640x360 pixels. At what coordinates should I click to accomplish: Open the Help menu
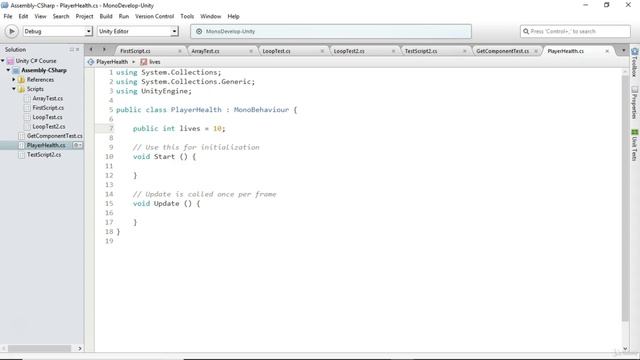pos(233,16)
